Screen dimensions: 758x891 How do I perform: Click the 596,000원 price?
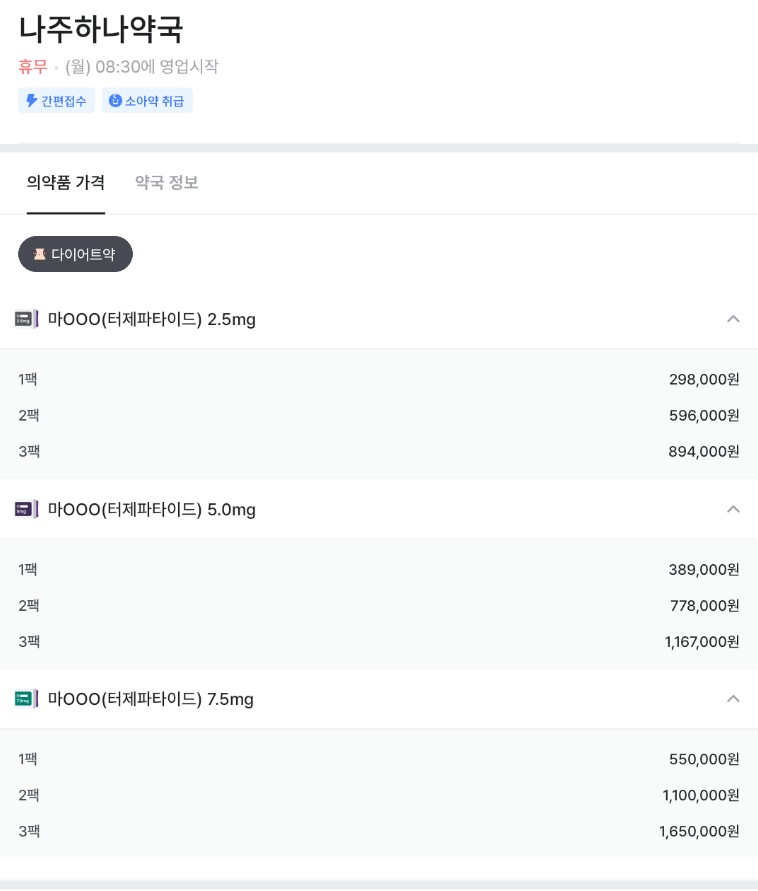pos(704,415)
